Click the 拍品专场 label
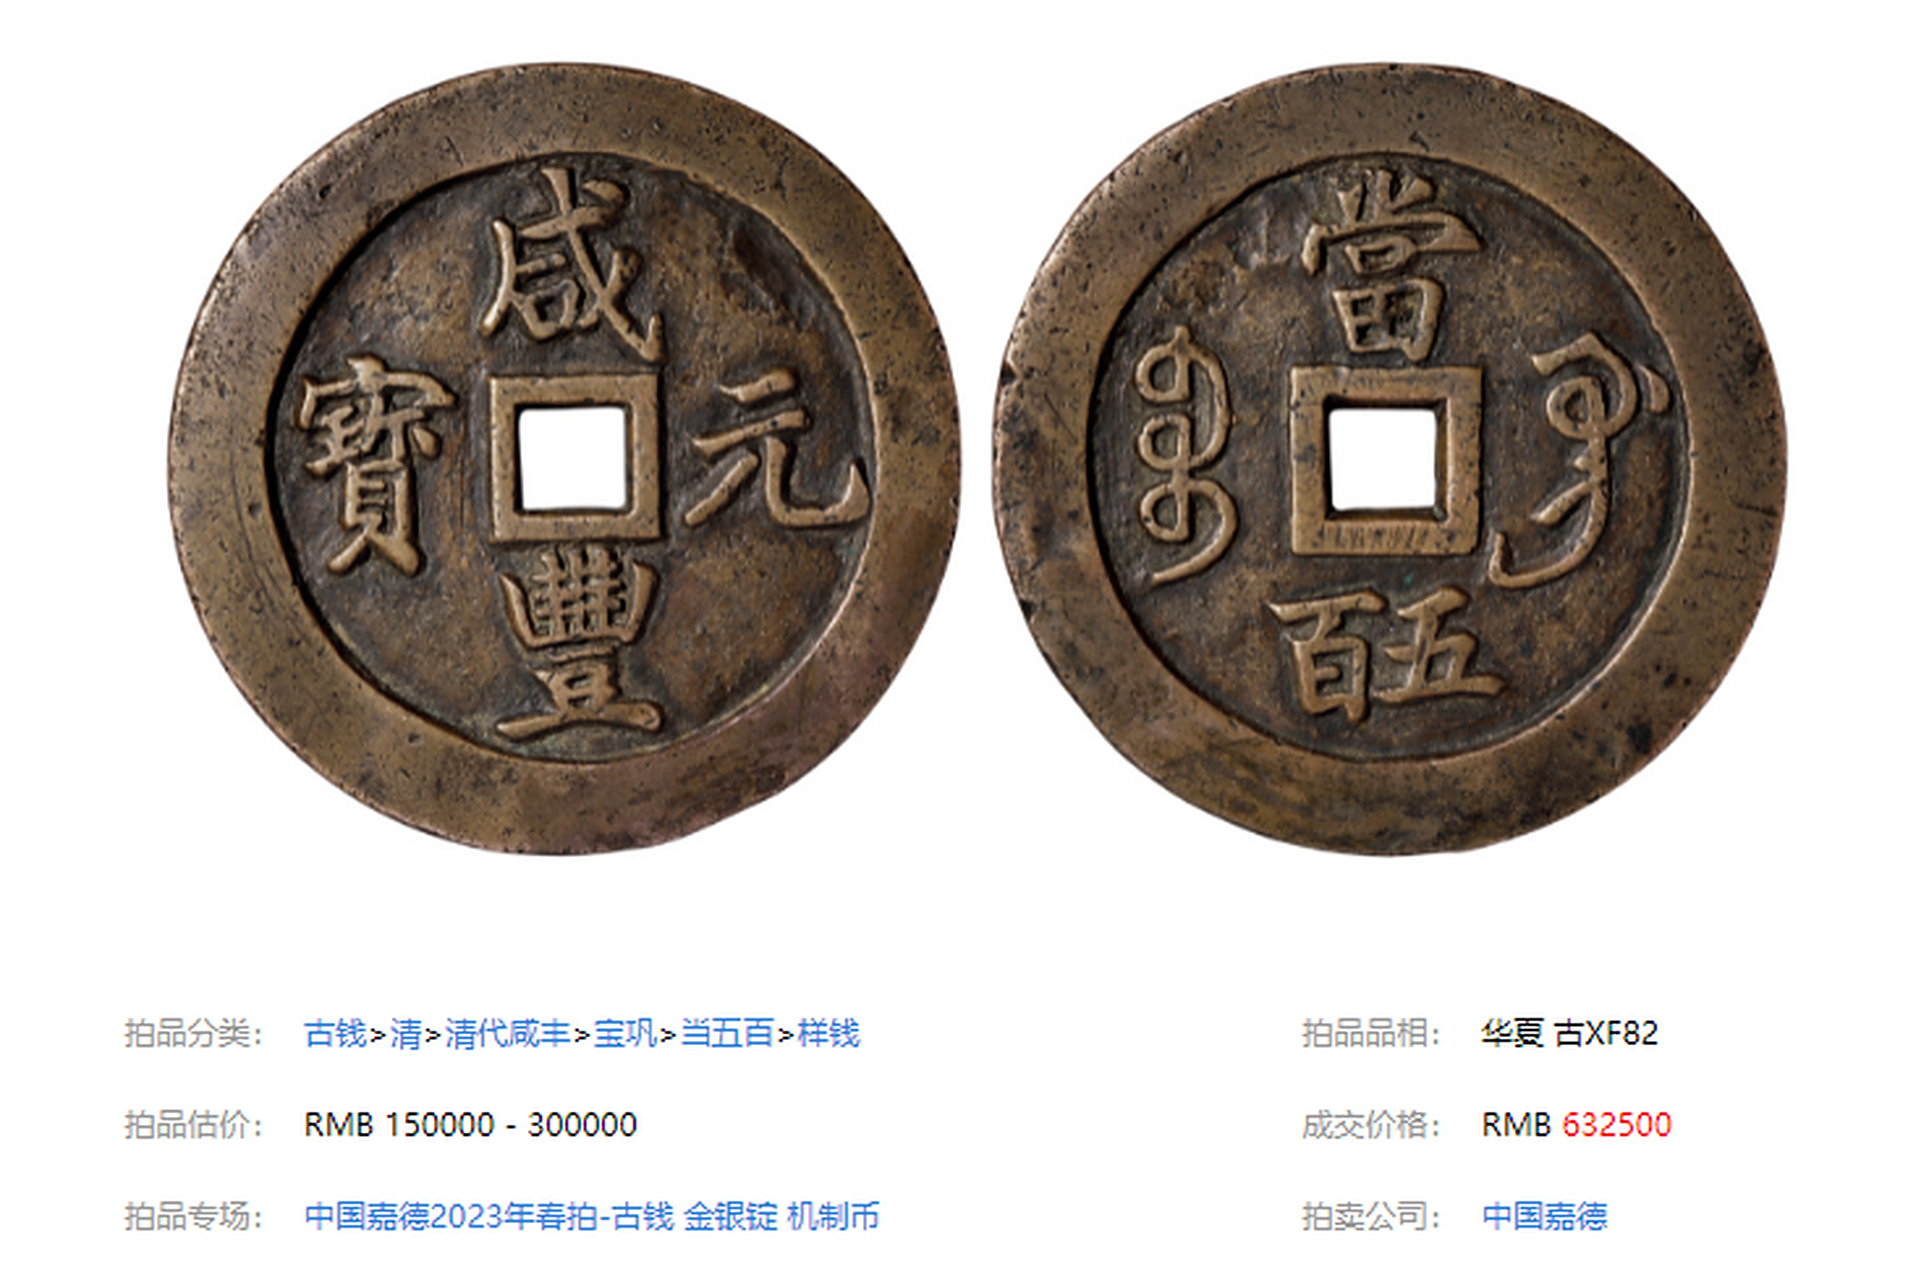 (x=193, y=1216)
